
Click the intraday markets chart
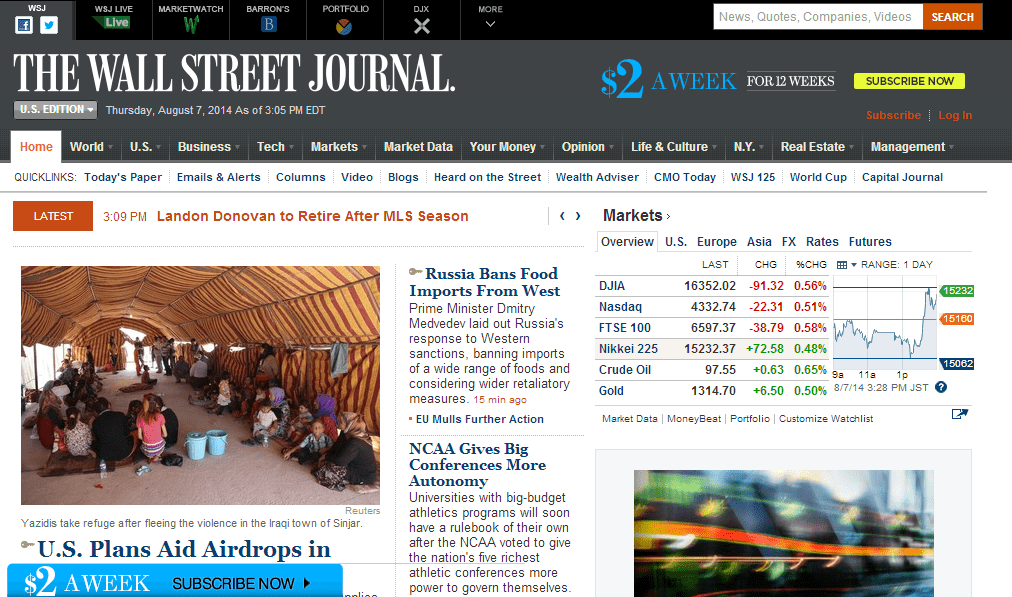[x=885, y=323]
